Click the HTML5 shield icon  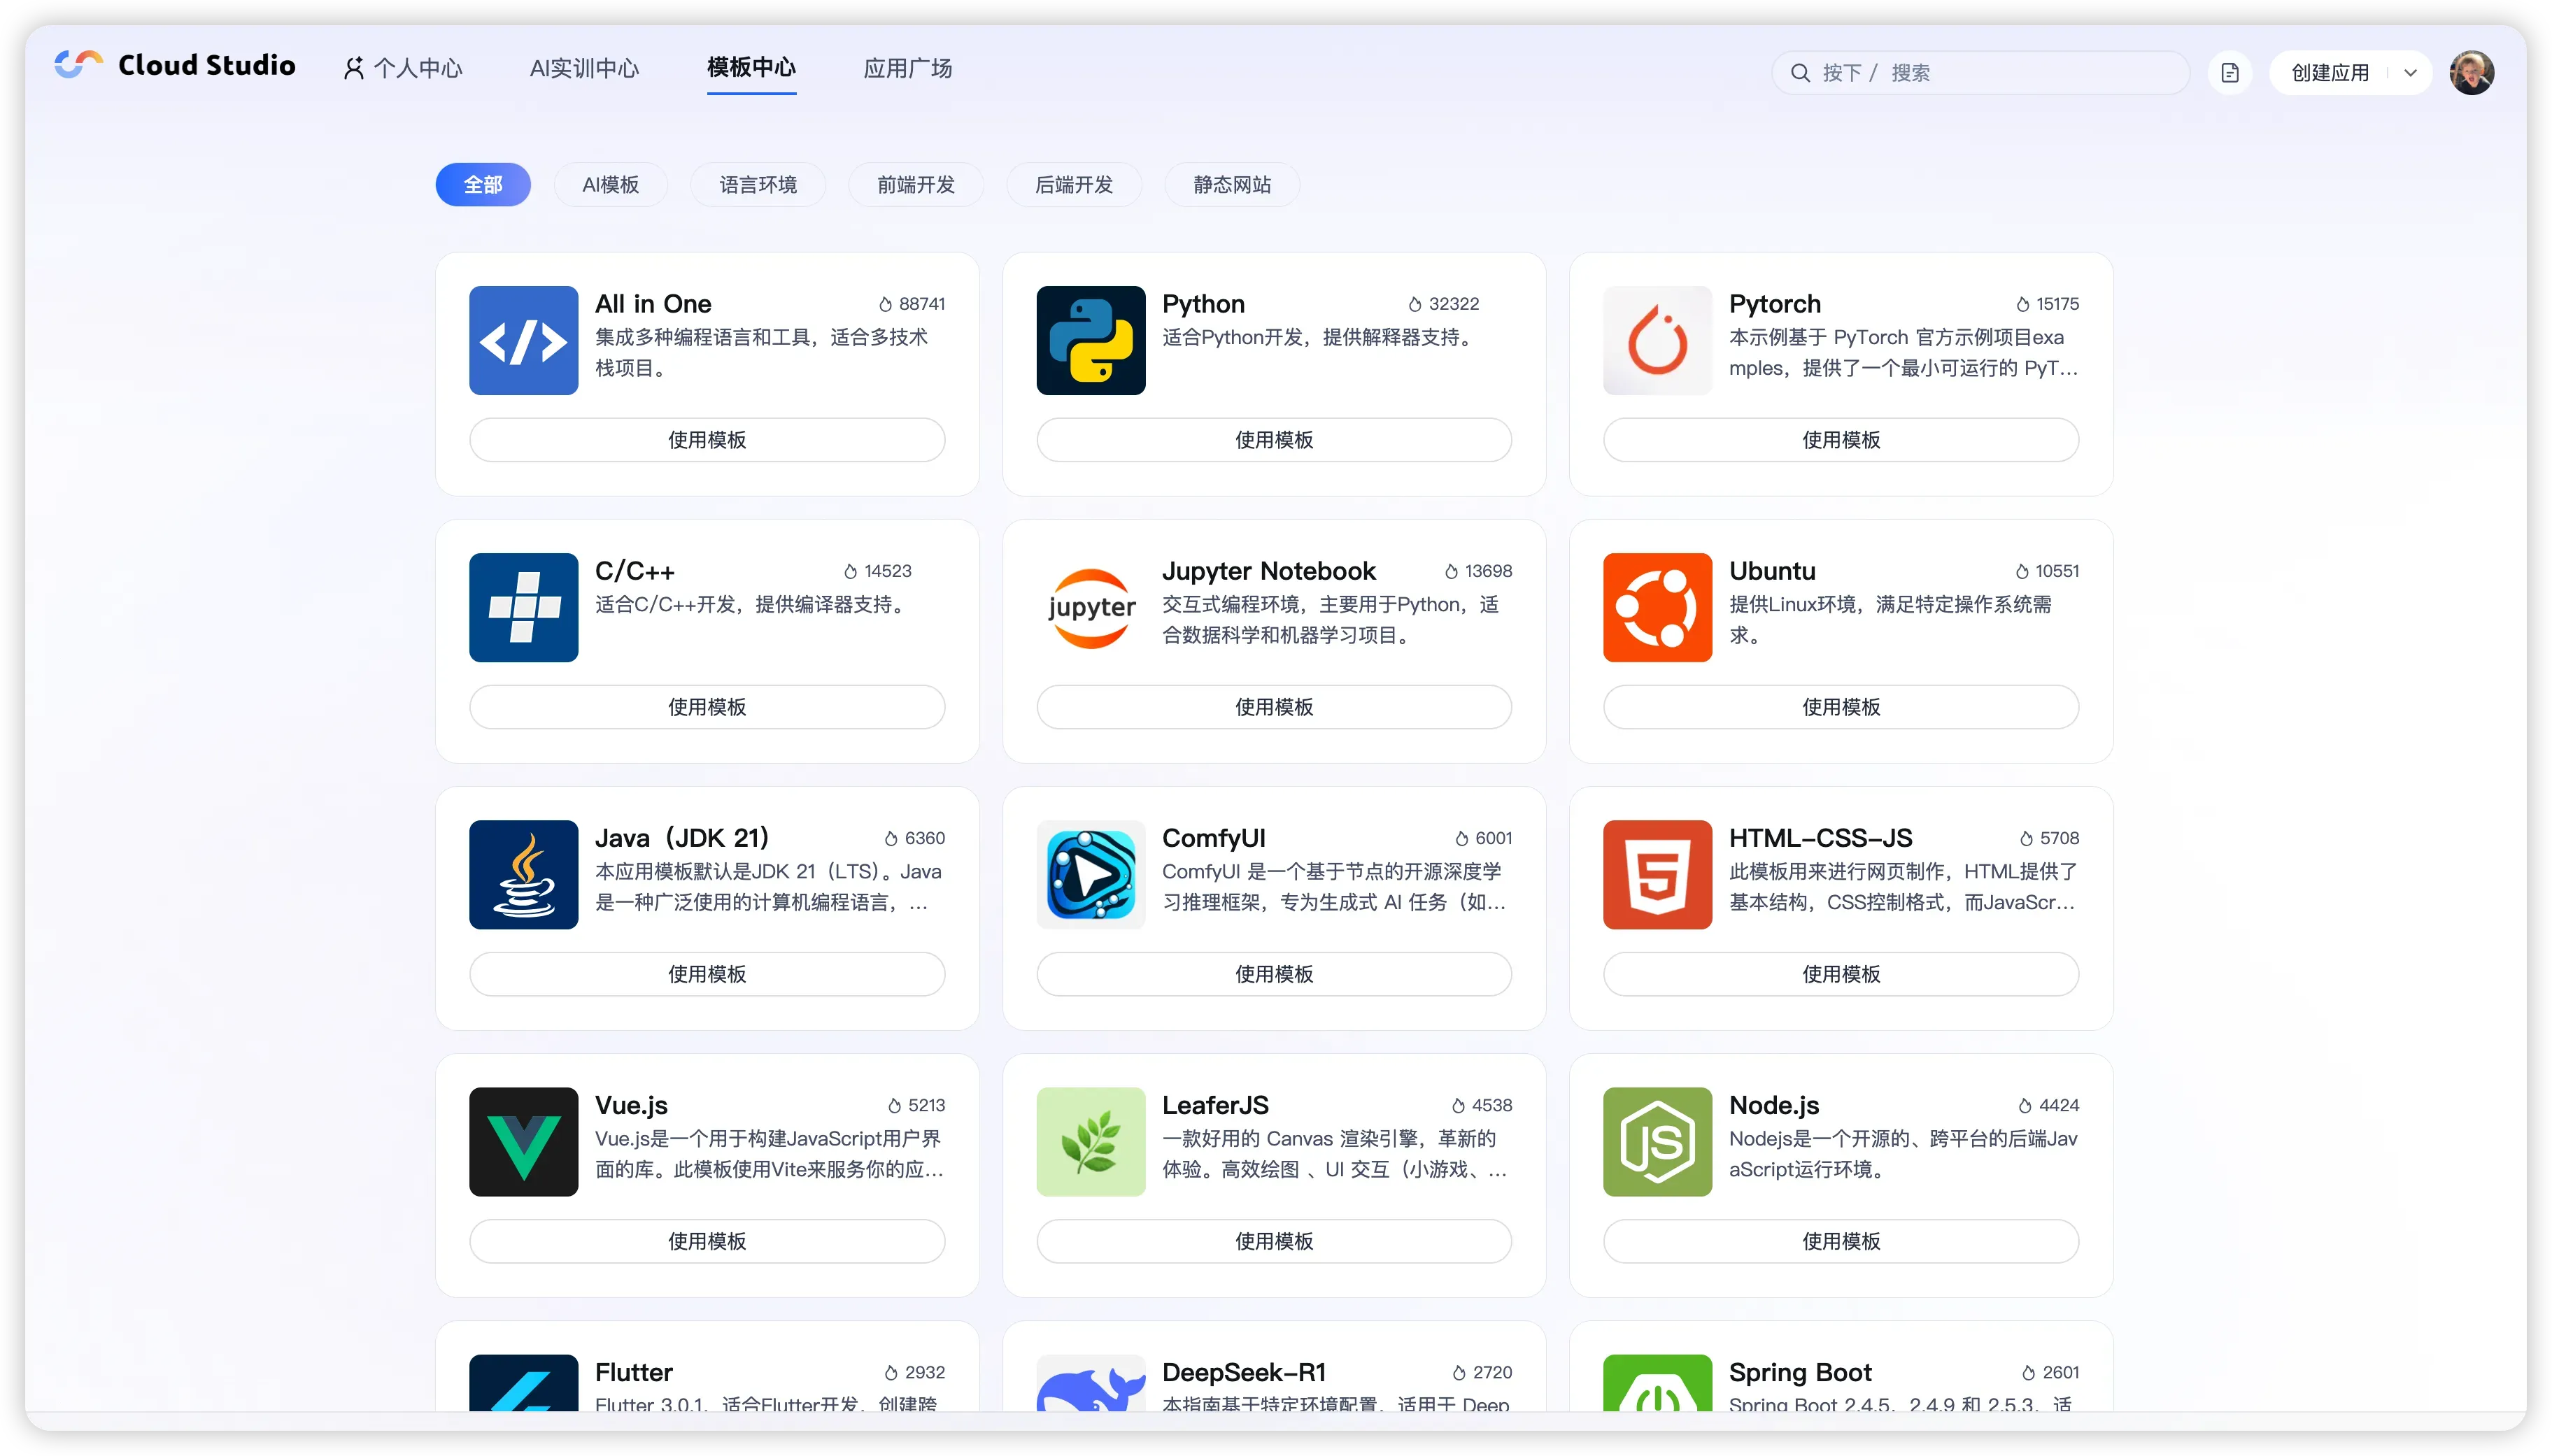[1657, 874]
